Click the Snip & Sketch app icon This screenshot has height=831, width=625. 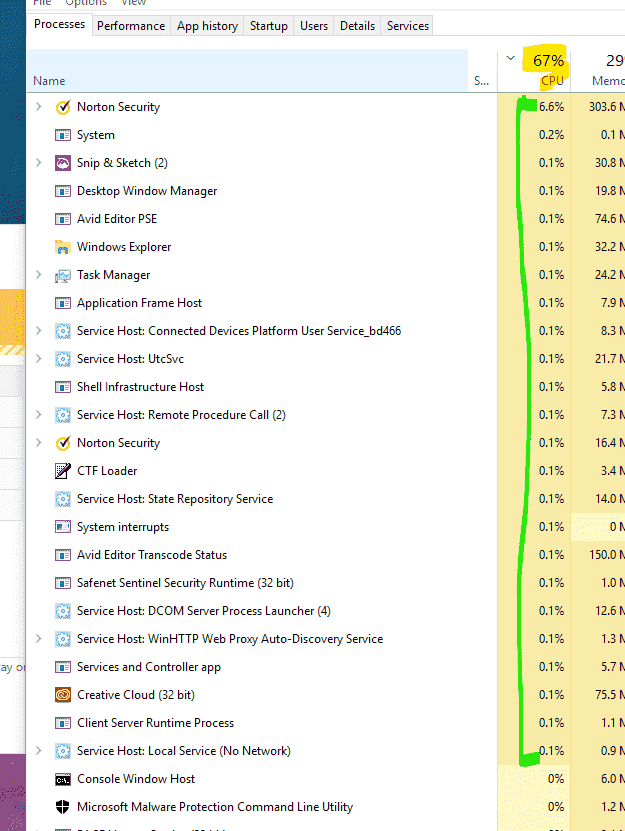click(x=63, y=163)
